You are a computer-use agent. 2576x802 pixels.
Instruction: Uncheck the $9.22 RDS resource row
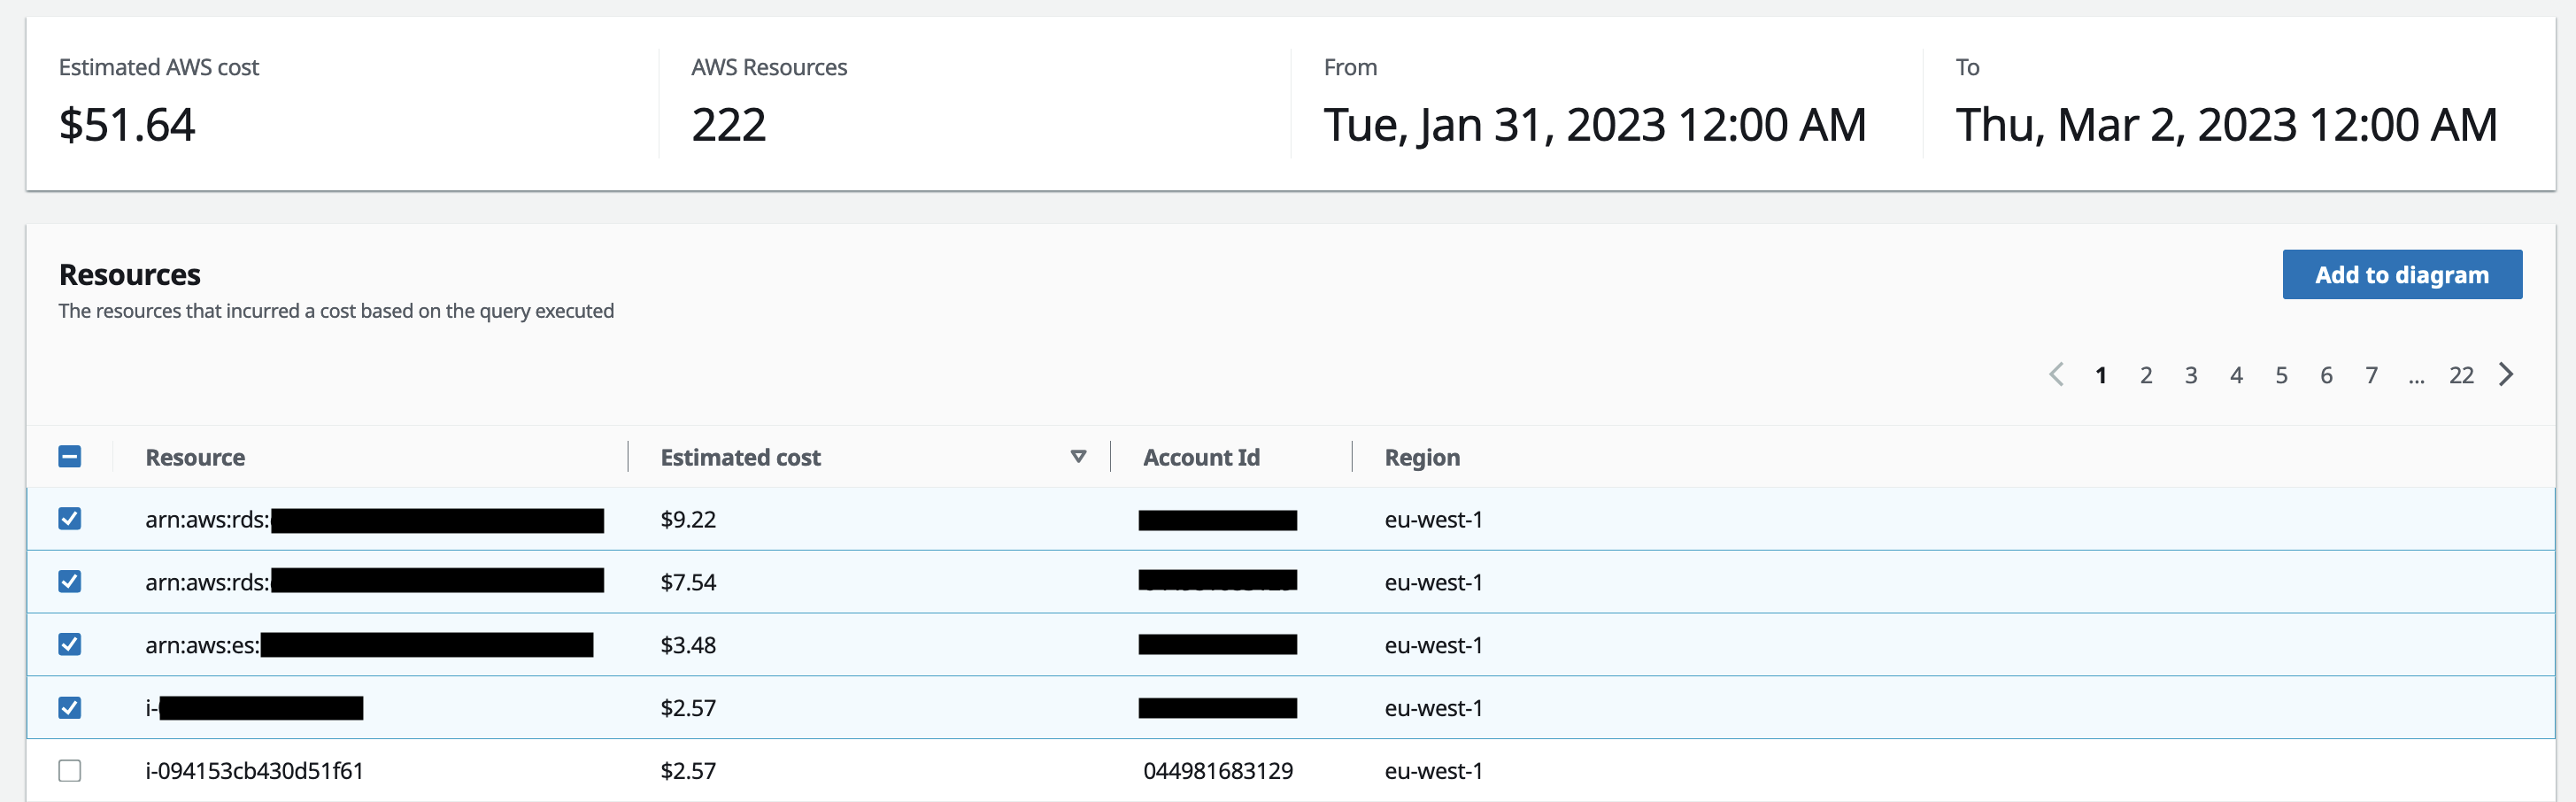pyautogui.click(x=69, y=518)
